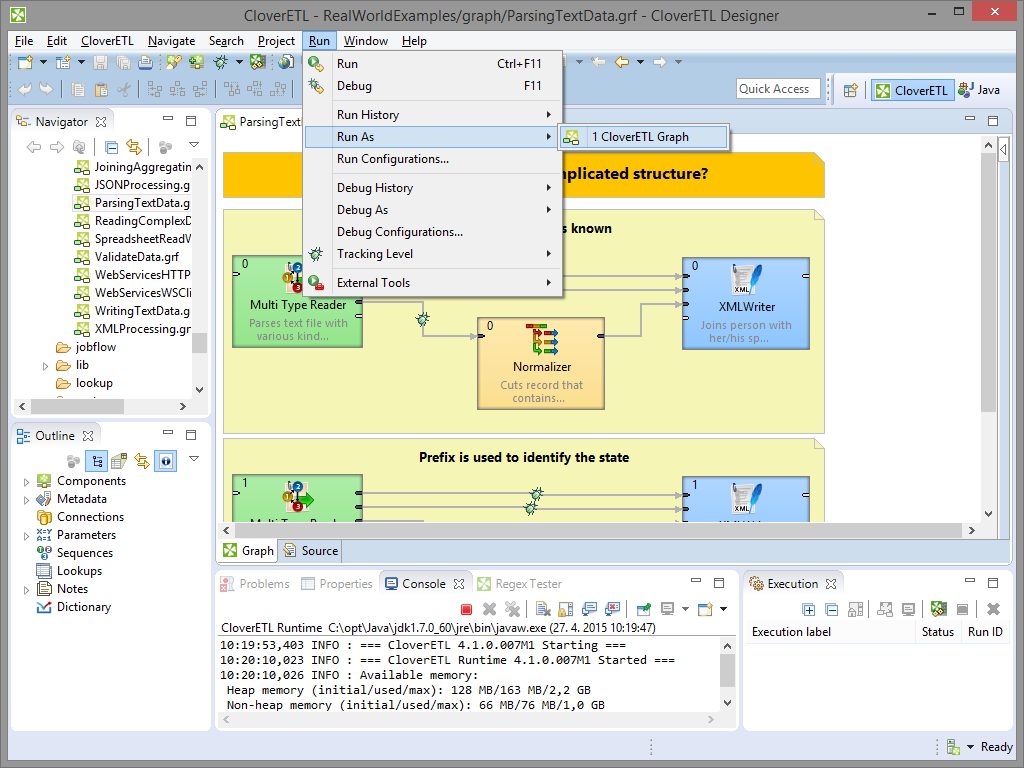The width and height of the screenshot is (1024, 768).
Task: Switch to the Source editor tab
Action: [x=311, y=551]
